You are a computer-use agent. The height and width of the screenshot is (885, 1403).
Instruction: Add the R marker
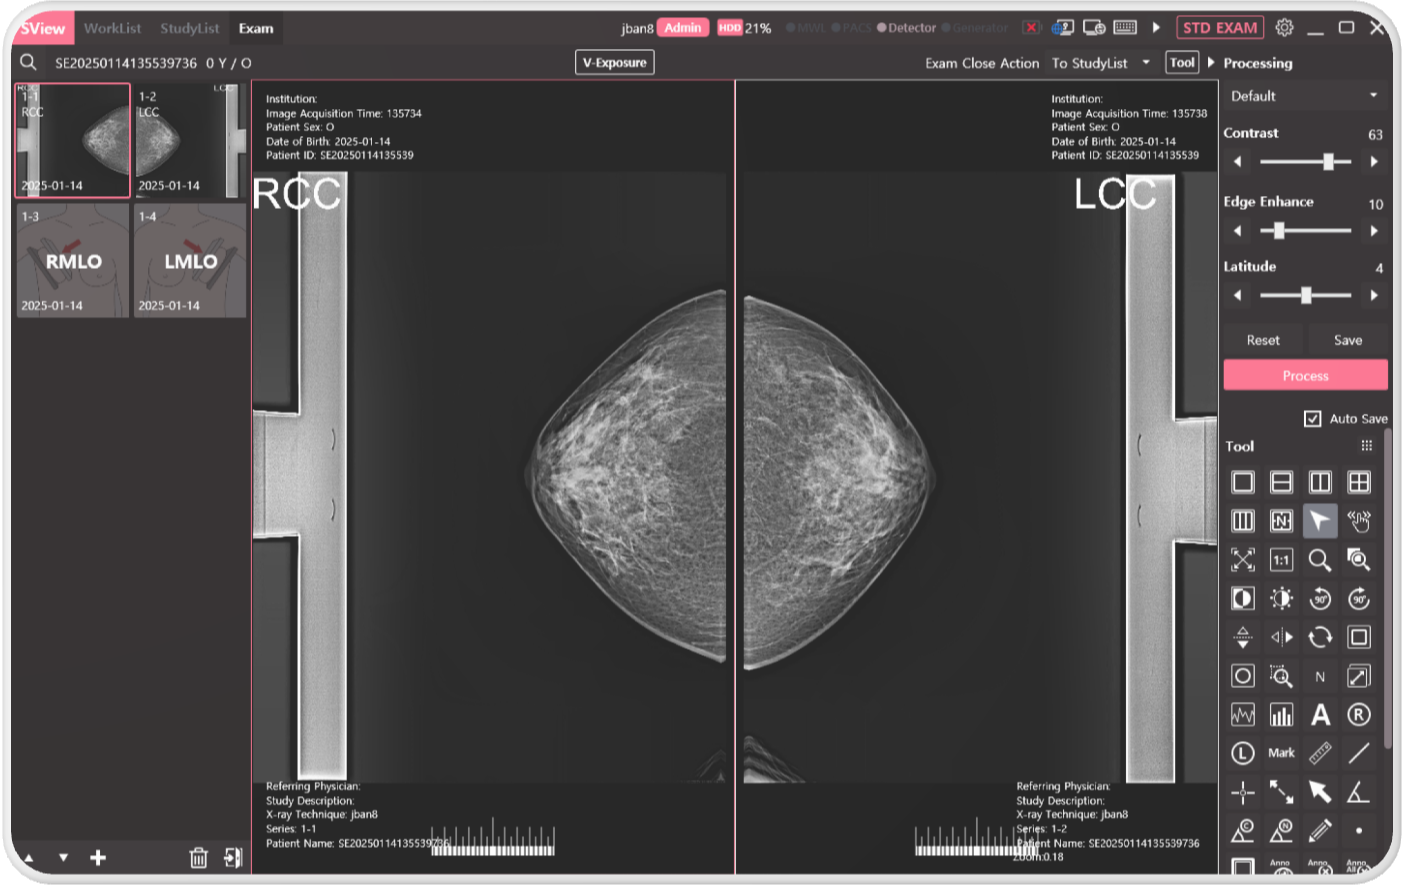(1359, 715)
